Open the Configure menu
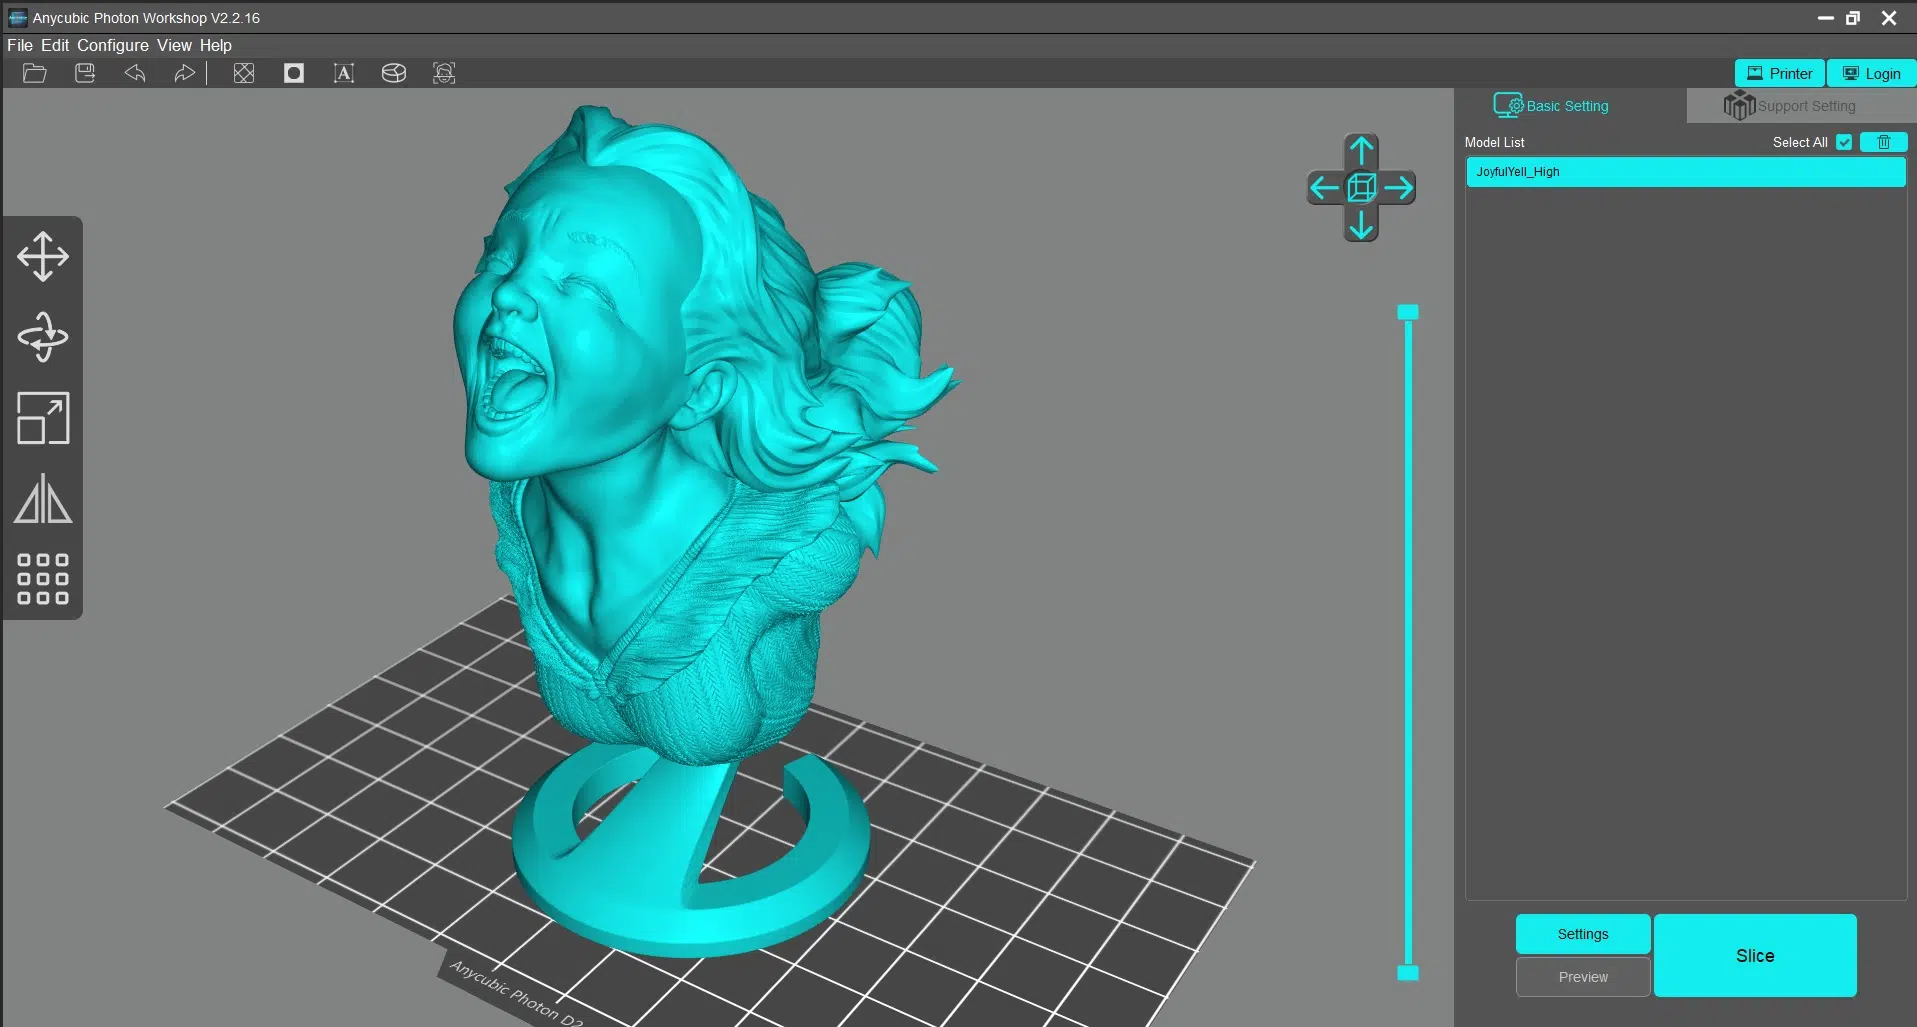The width and height of the screenshot is (1917, 1027). pyautogui.click(x=113, y=45)
